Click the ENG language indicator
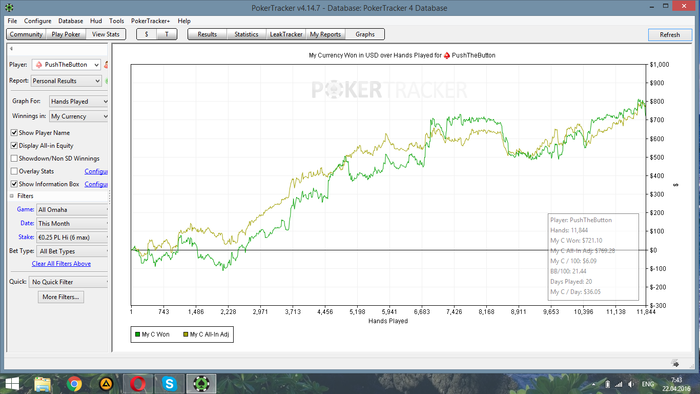Viewport: 700px width, 394px height. coord(648,384)
